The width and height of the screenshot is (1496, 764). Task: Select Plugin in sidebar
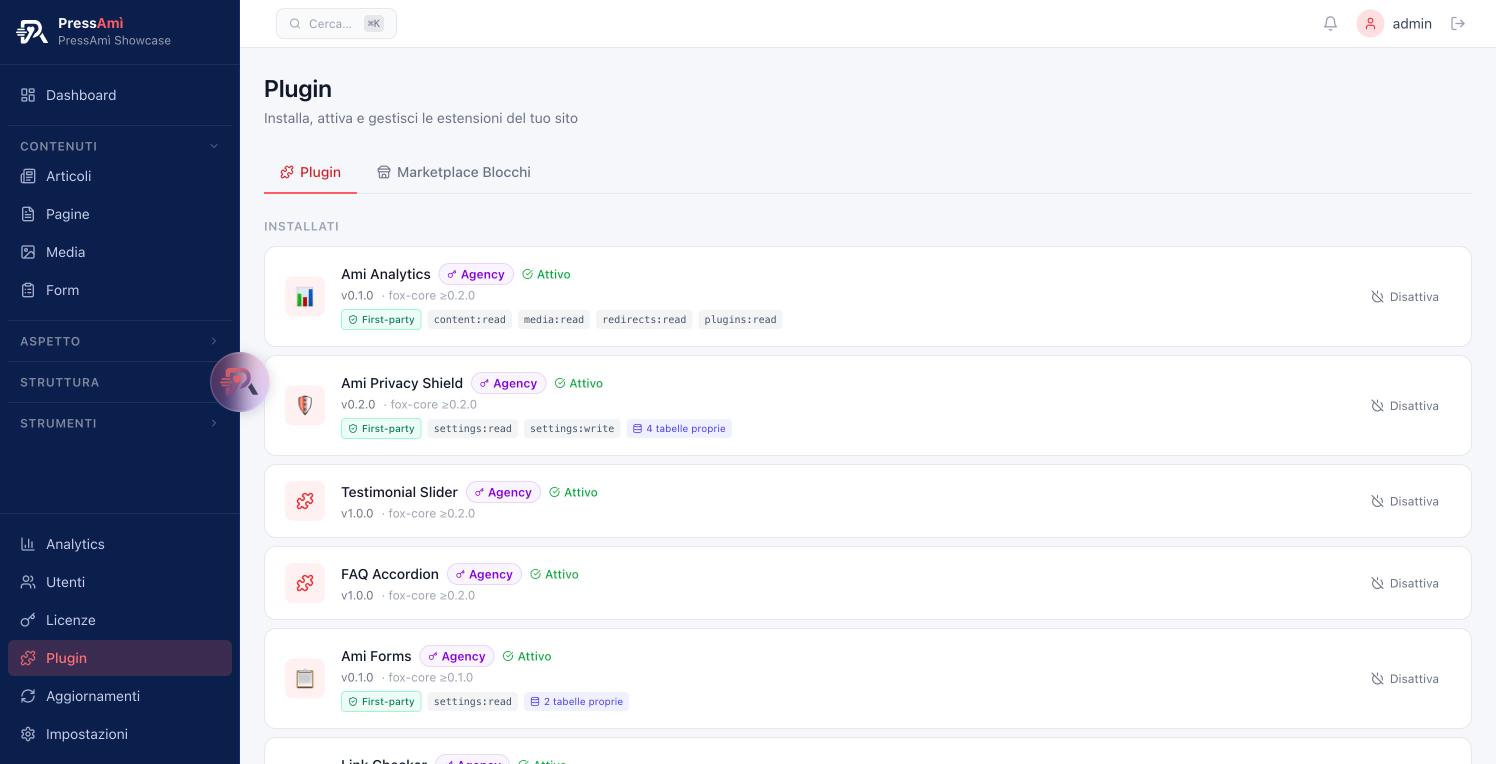coord(120,658)
